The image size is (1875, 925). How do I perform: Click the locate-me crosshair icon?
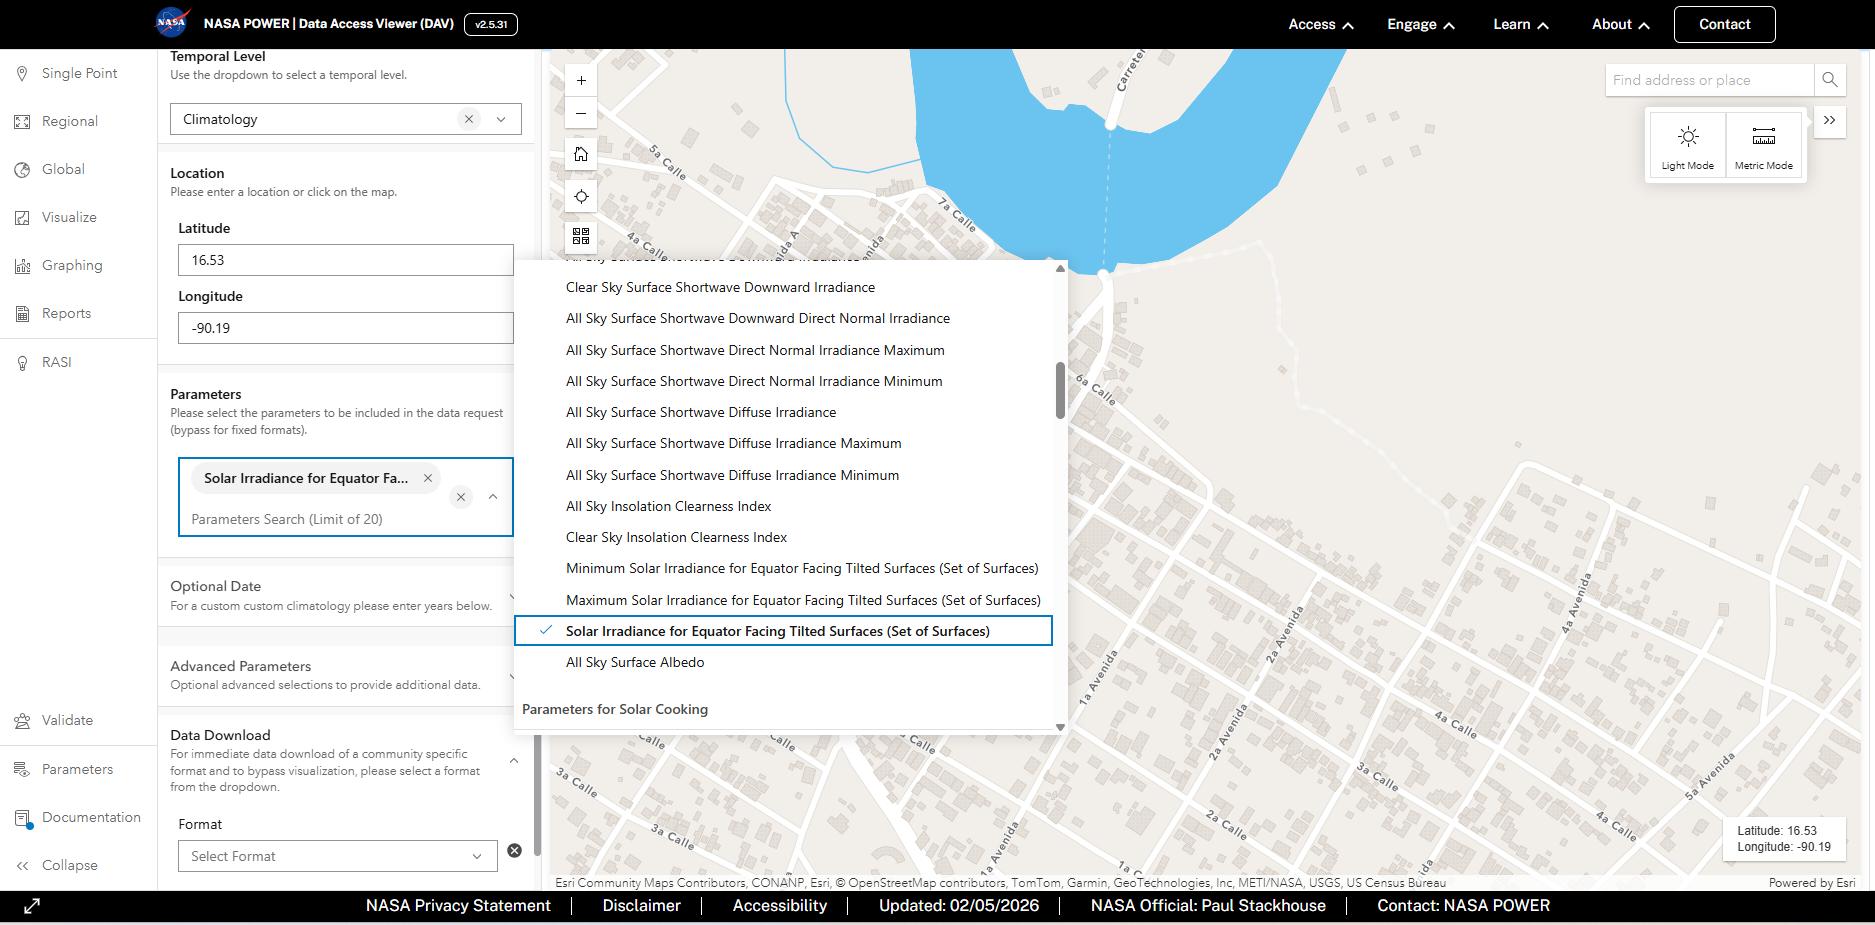581,196
